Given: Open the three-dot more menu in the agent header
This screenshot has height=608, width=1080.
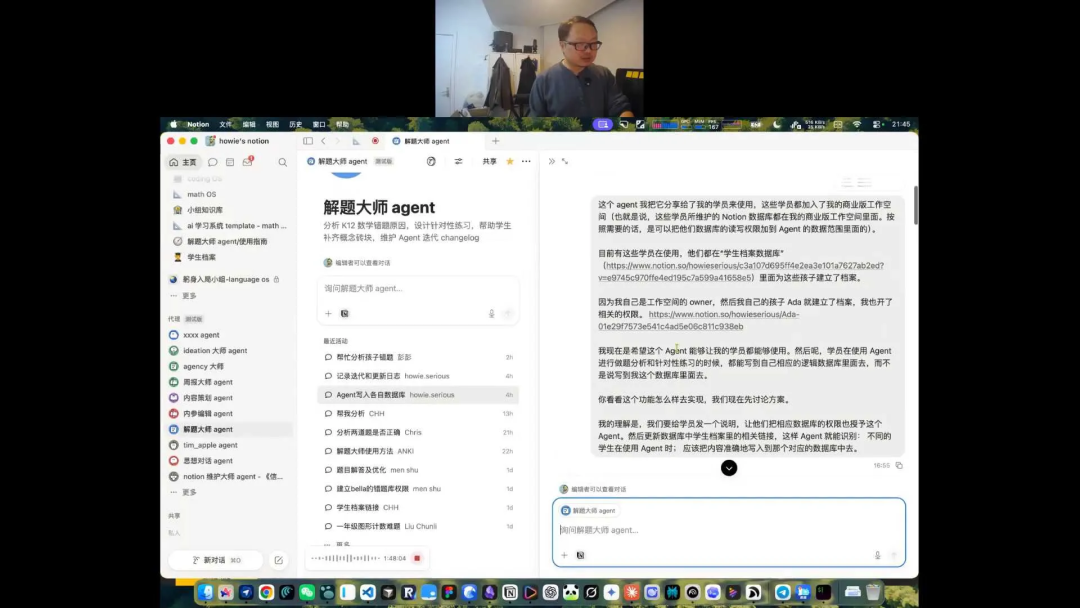Looking at the screenshot, I should tap(526, 161).
